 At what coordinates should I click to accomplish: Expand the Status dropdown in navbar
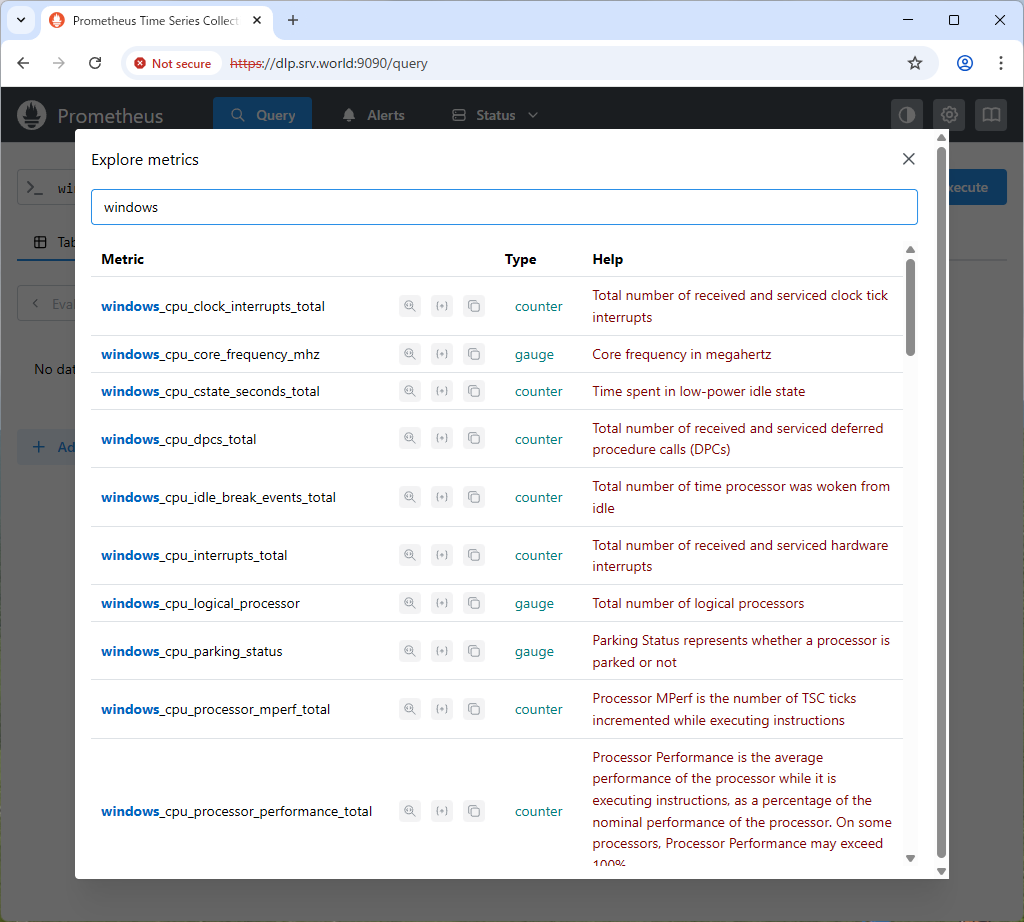pyautogui.click(x=495, y=115)
